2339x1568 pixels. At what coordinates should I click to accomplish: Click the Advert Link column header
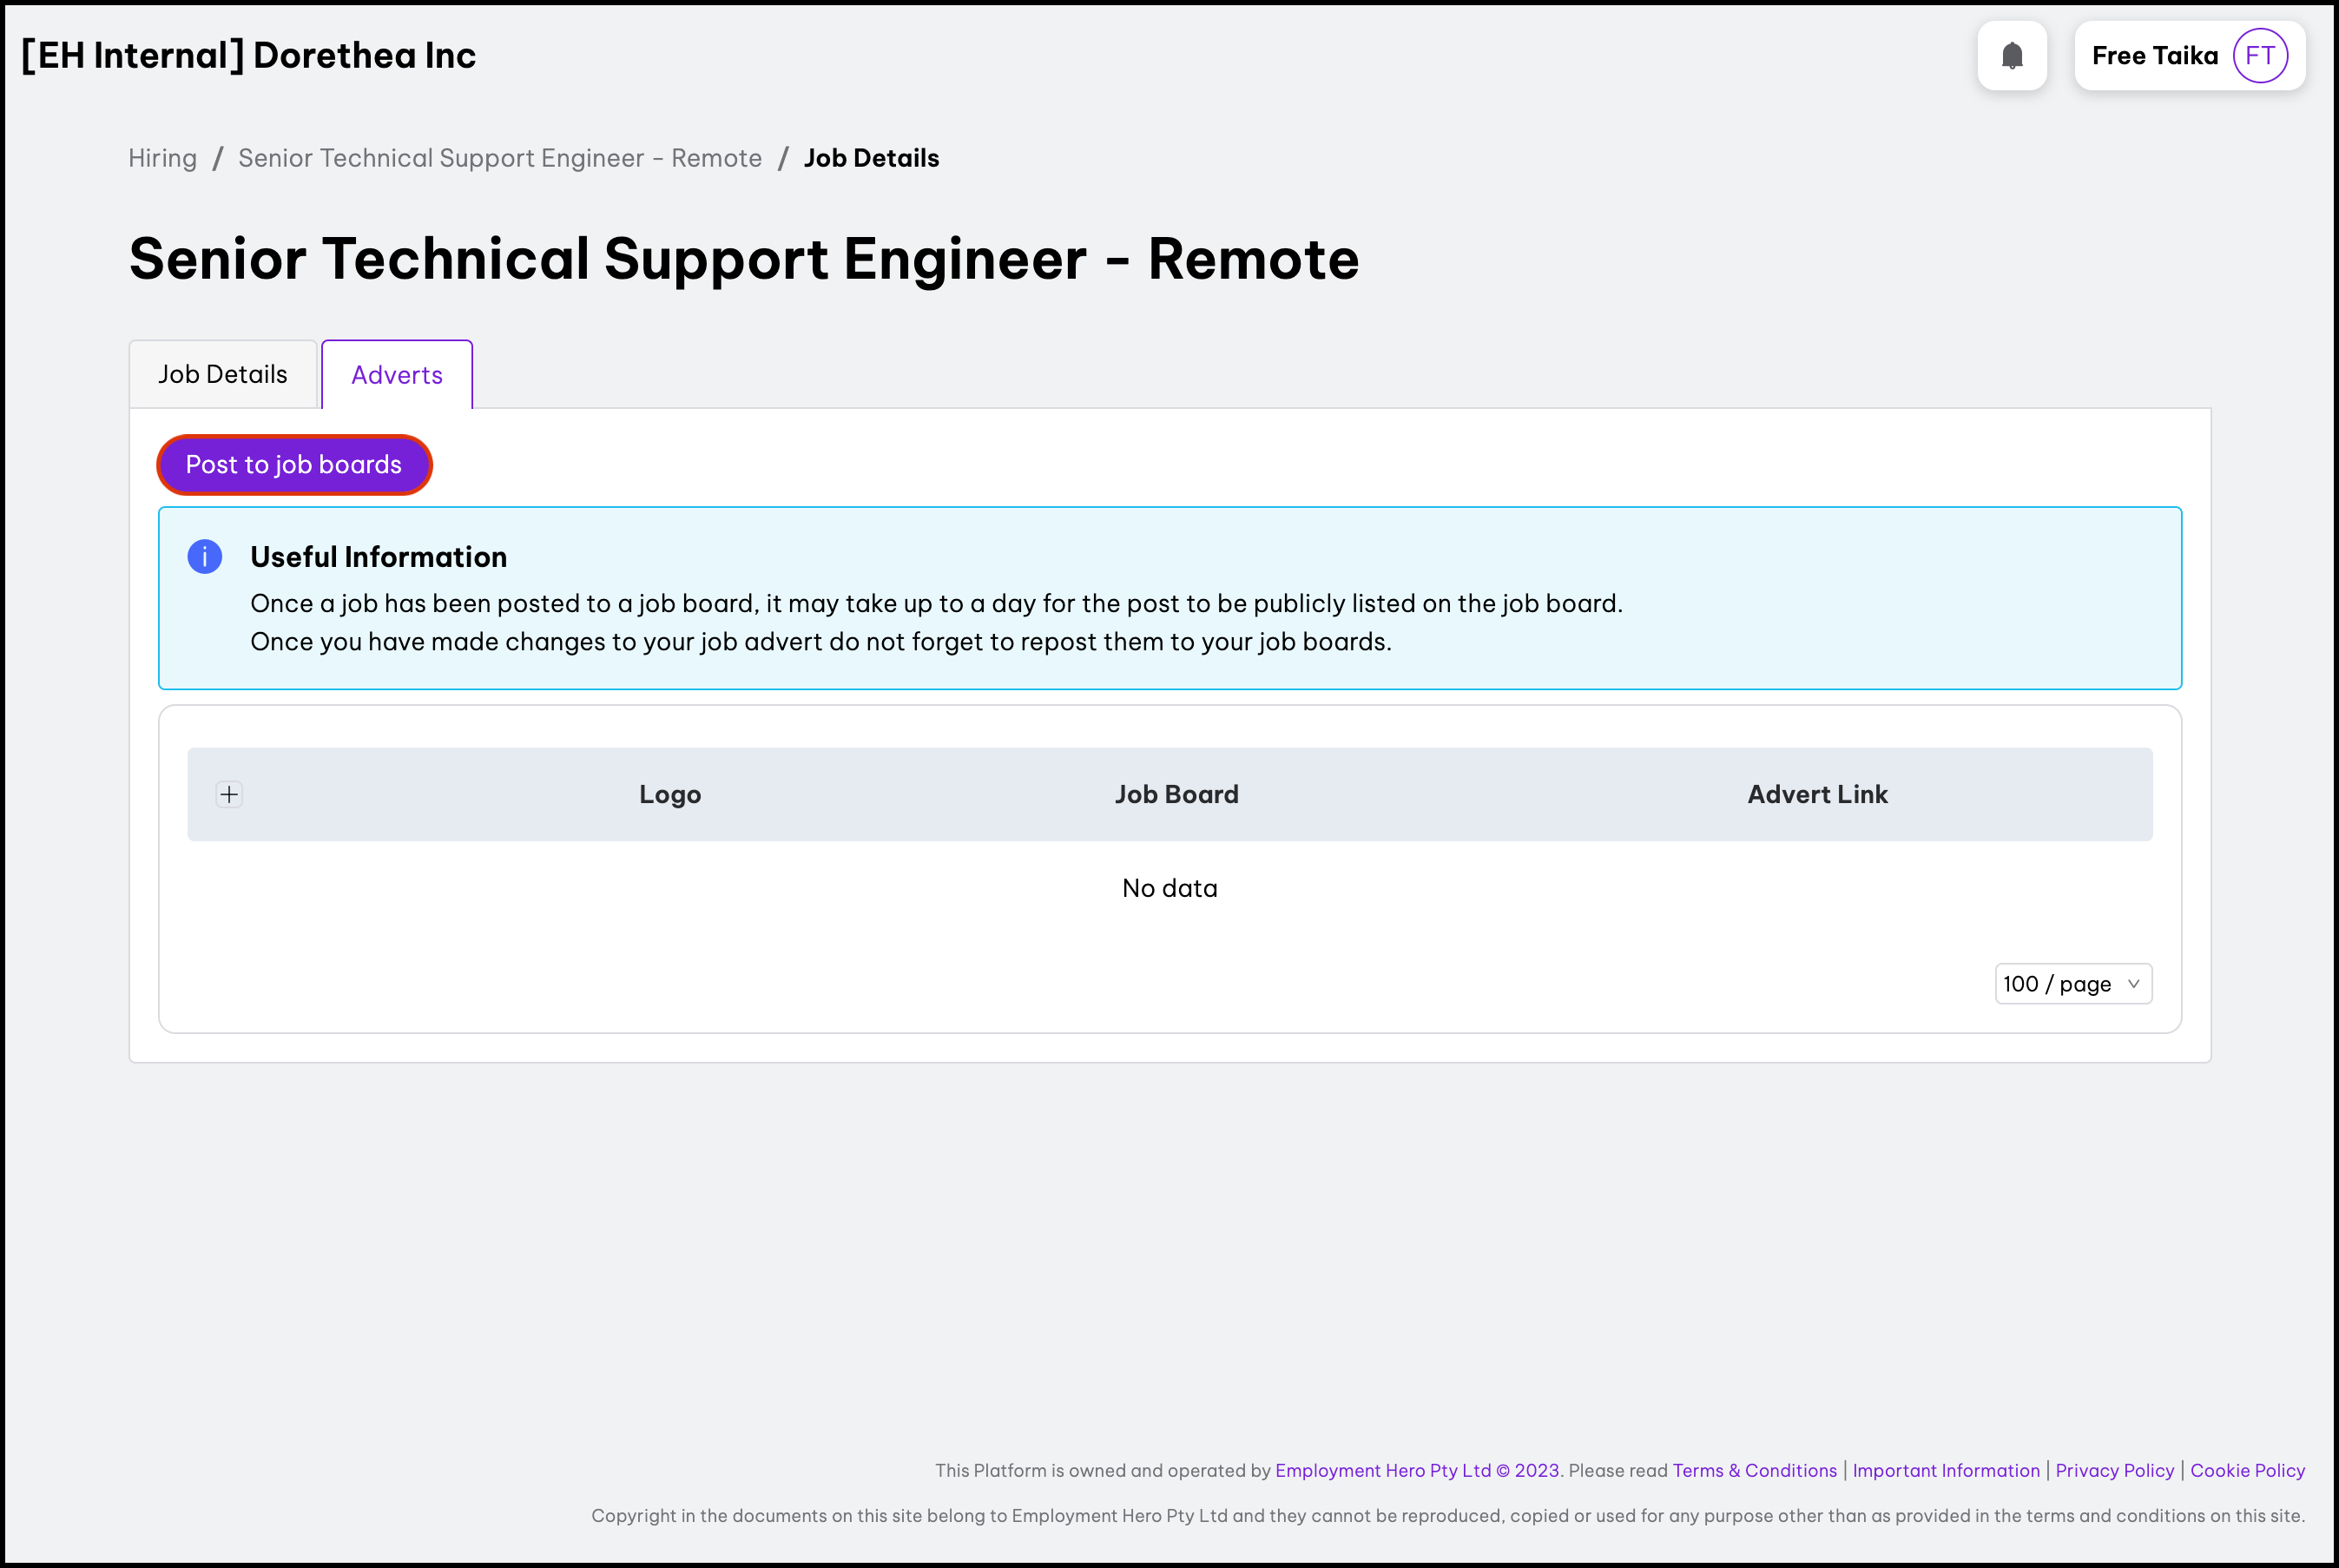point(1816,795)
